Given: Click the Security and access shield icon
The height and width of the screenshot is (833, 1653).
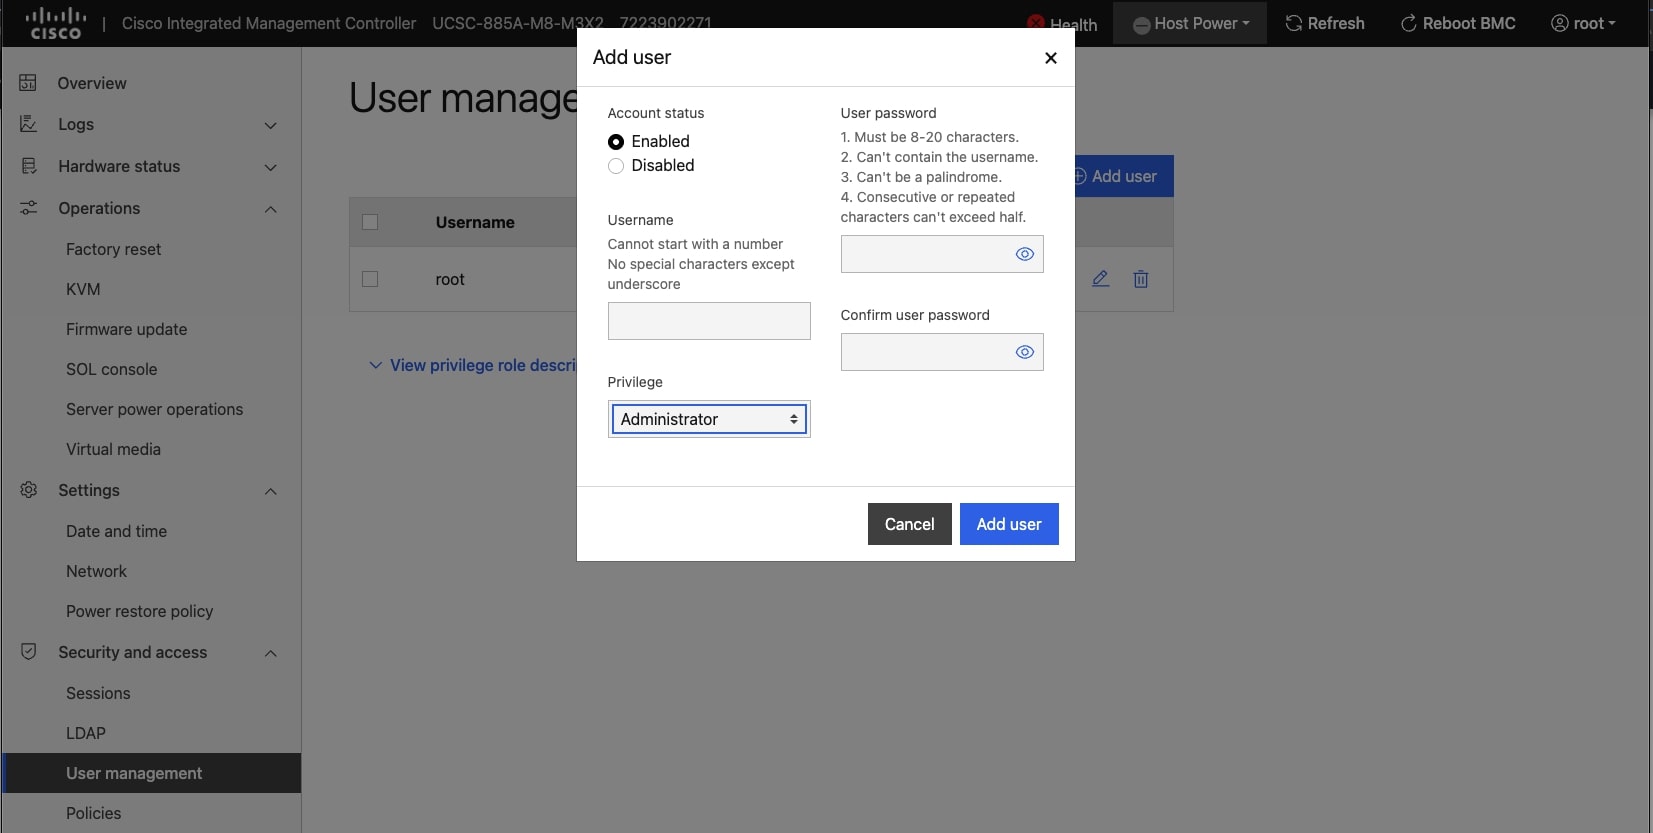Looking at the screenshot, I should click(x=28, y=652).
